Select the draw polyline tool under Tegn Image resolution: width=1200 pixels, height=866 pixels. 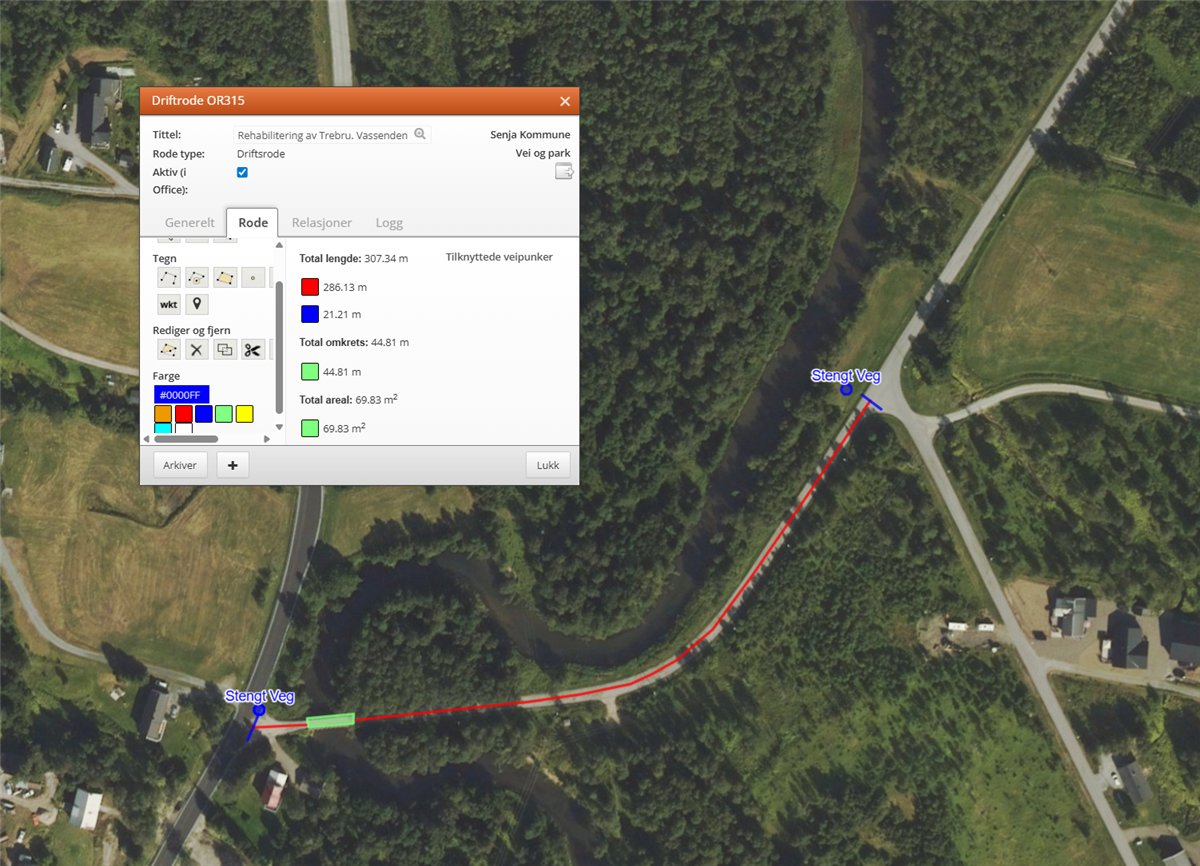(168, 277)
